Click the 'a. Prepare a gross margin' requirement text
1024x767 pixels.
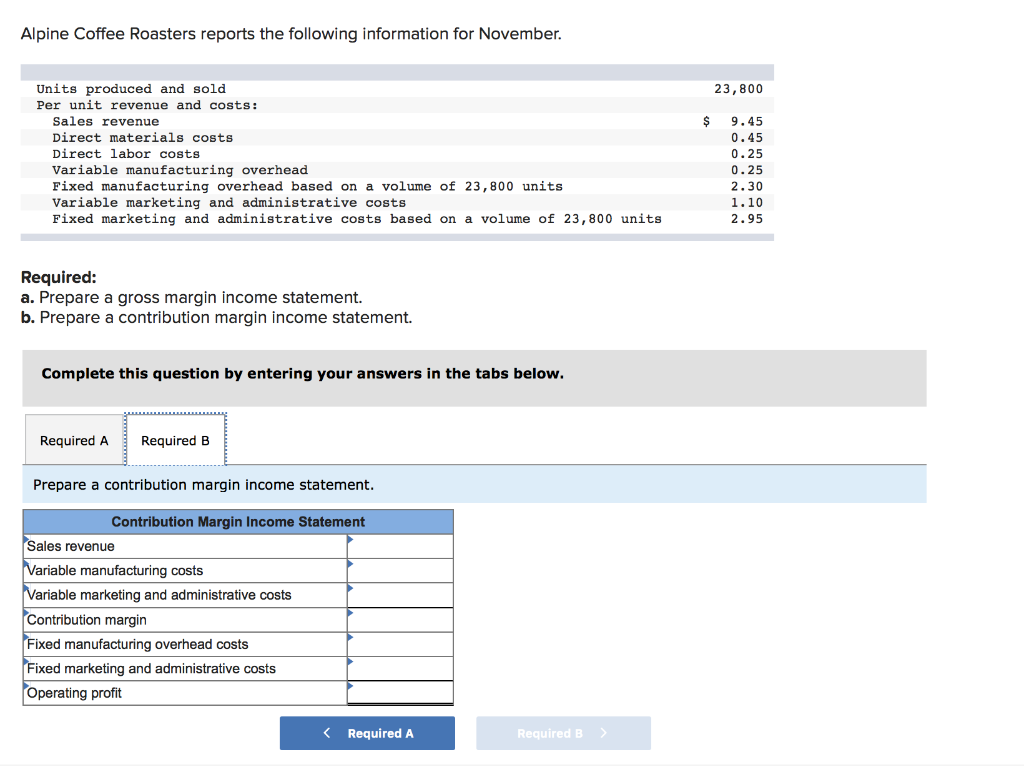pos(191,297)
